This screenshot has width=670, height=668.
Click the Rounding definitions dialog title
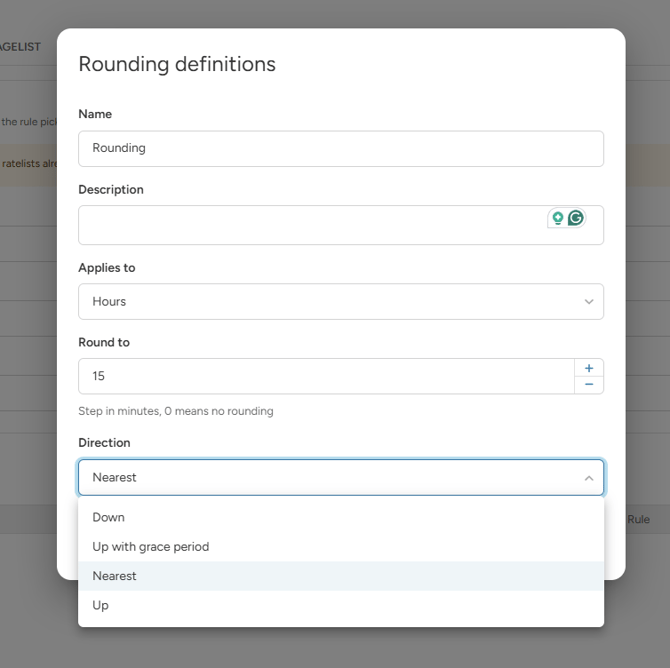click(177, 65)
